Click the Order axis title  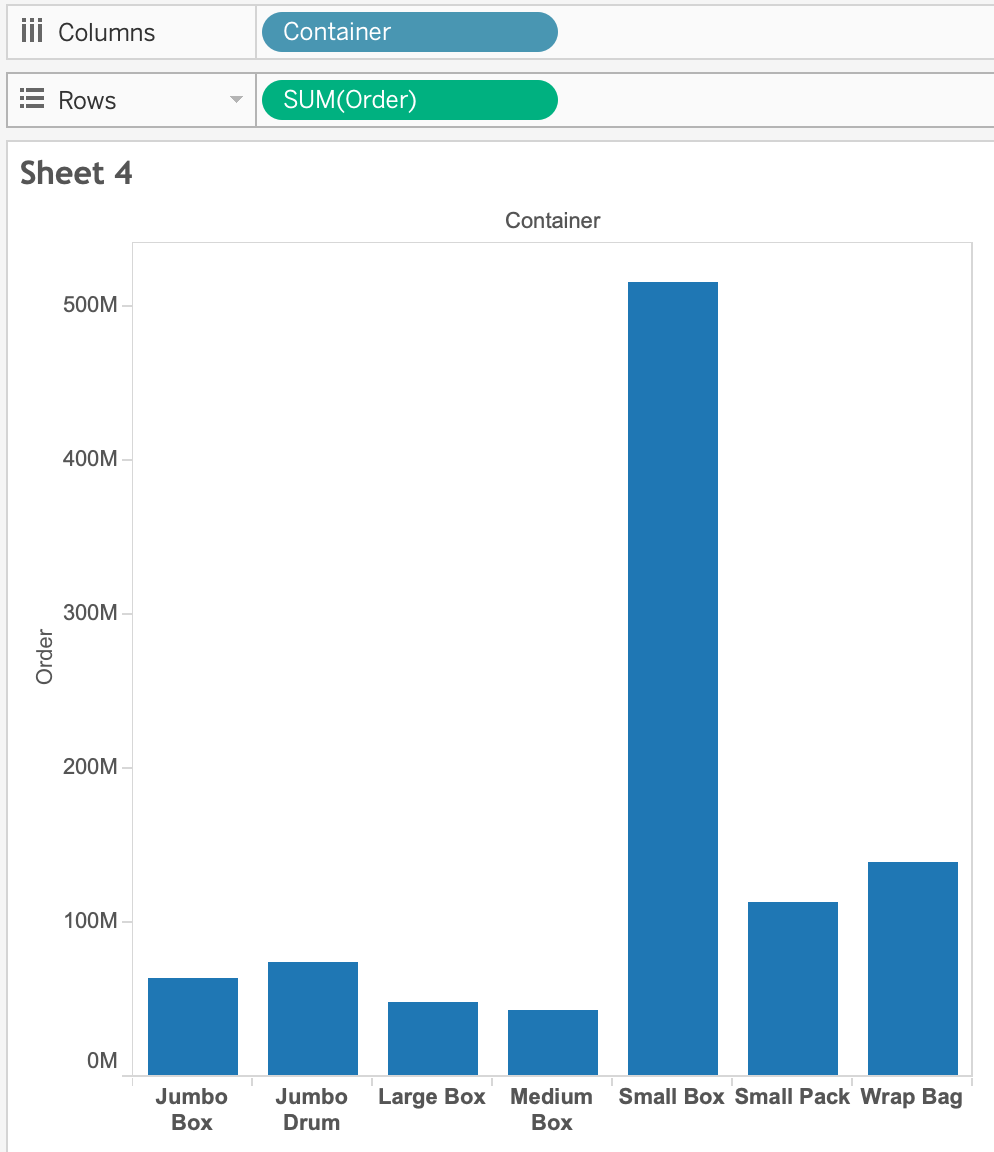(44, 656)
